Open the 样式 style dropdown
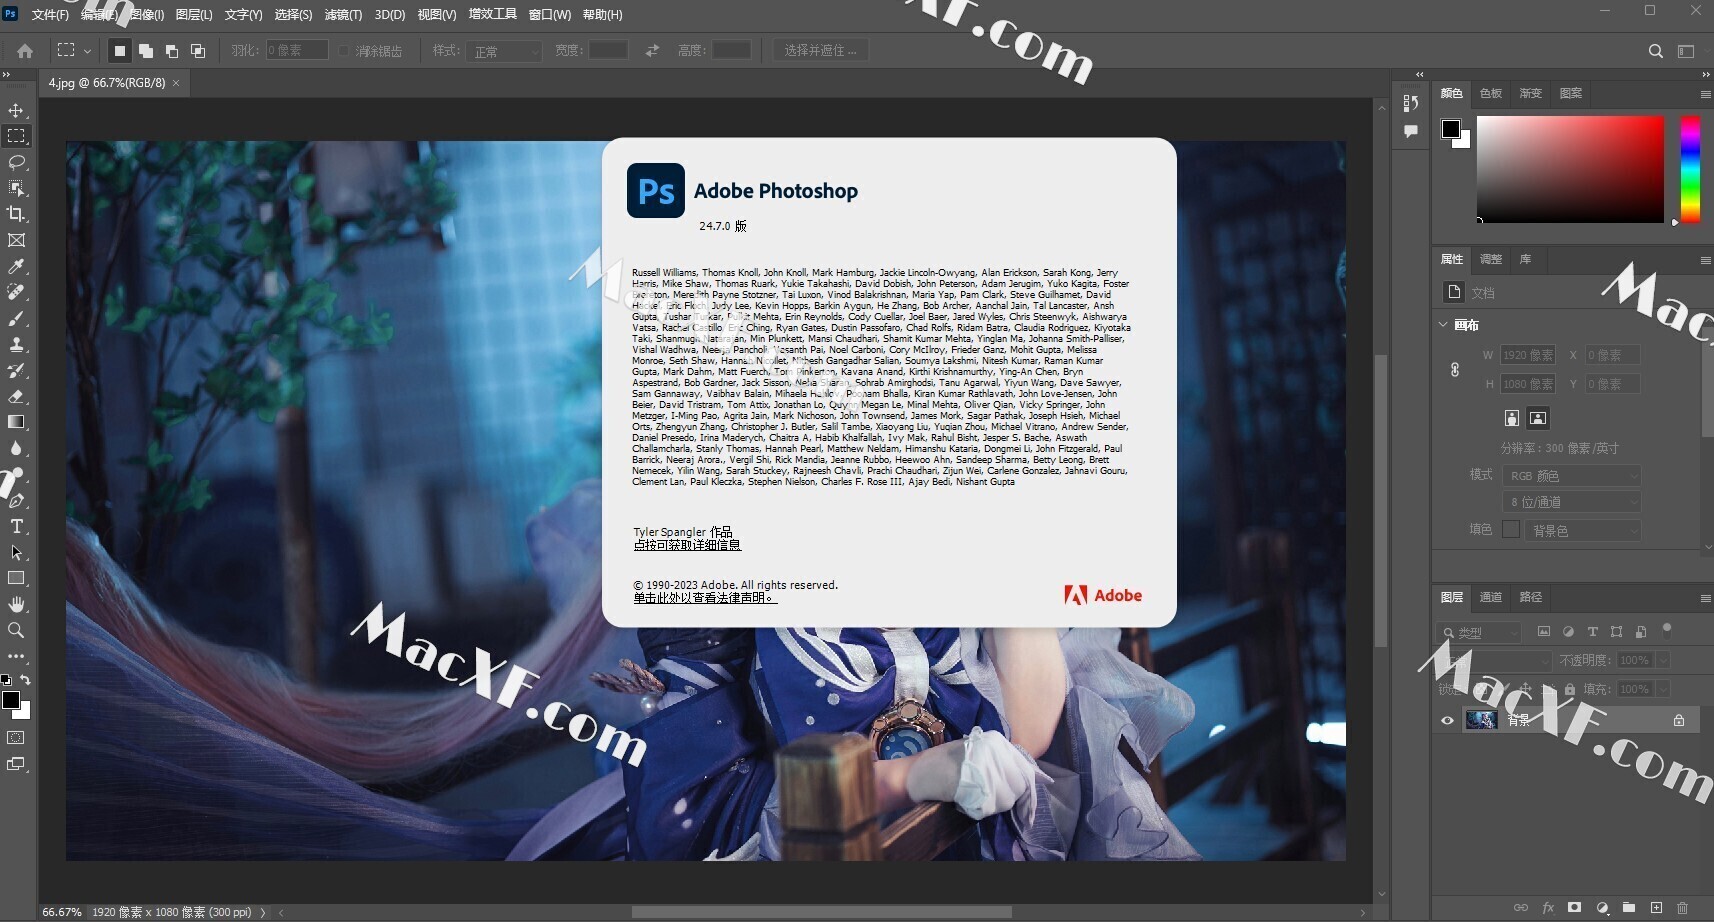 click(503, 51)
